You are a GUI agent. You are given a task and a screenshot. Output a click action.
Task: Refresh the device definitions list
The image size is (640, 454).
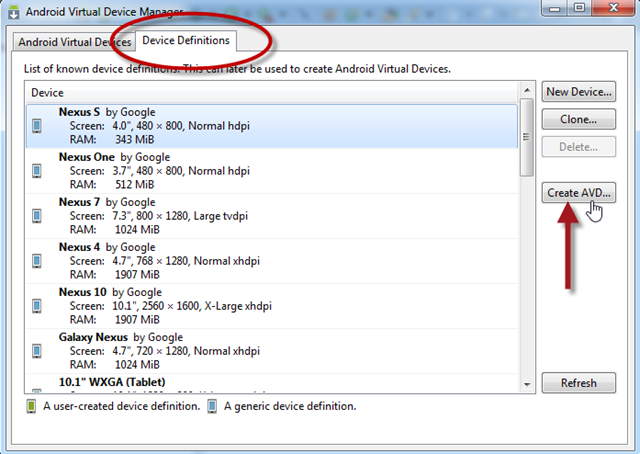click(578, 383)
